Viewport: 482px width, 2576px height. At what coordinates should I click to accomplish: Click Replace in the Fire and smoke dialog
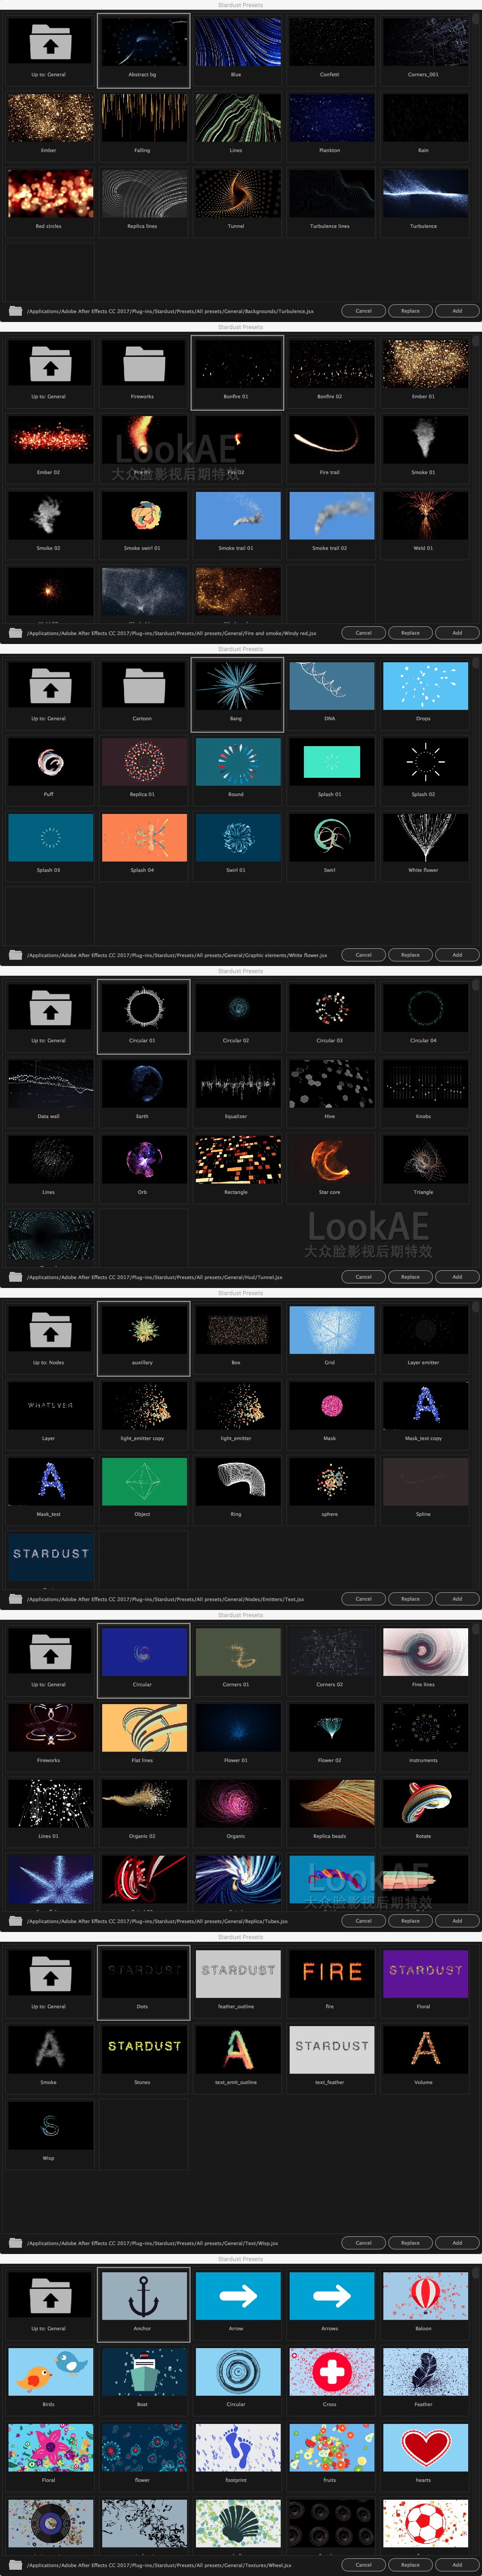point(410,633)
